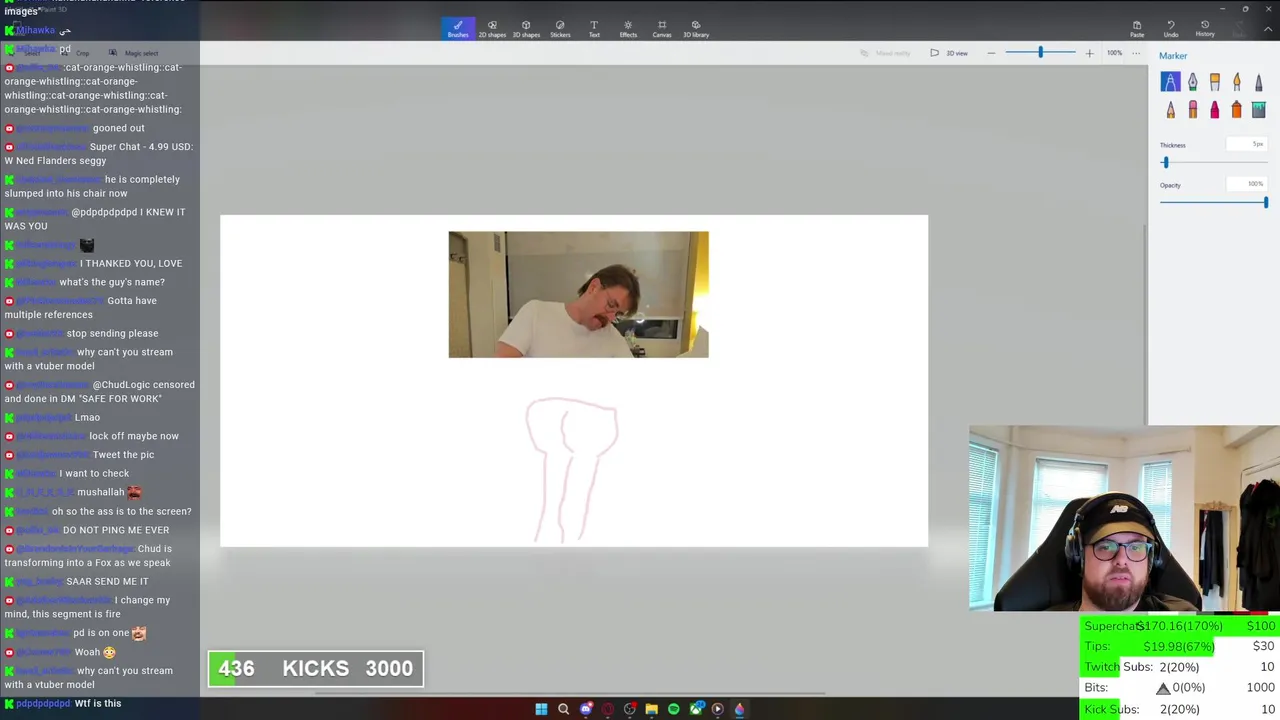This screenshot has height=720, width=1280.
Task: Open the 3D shapes tab
Action: (x=526, y=29)
